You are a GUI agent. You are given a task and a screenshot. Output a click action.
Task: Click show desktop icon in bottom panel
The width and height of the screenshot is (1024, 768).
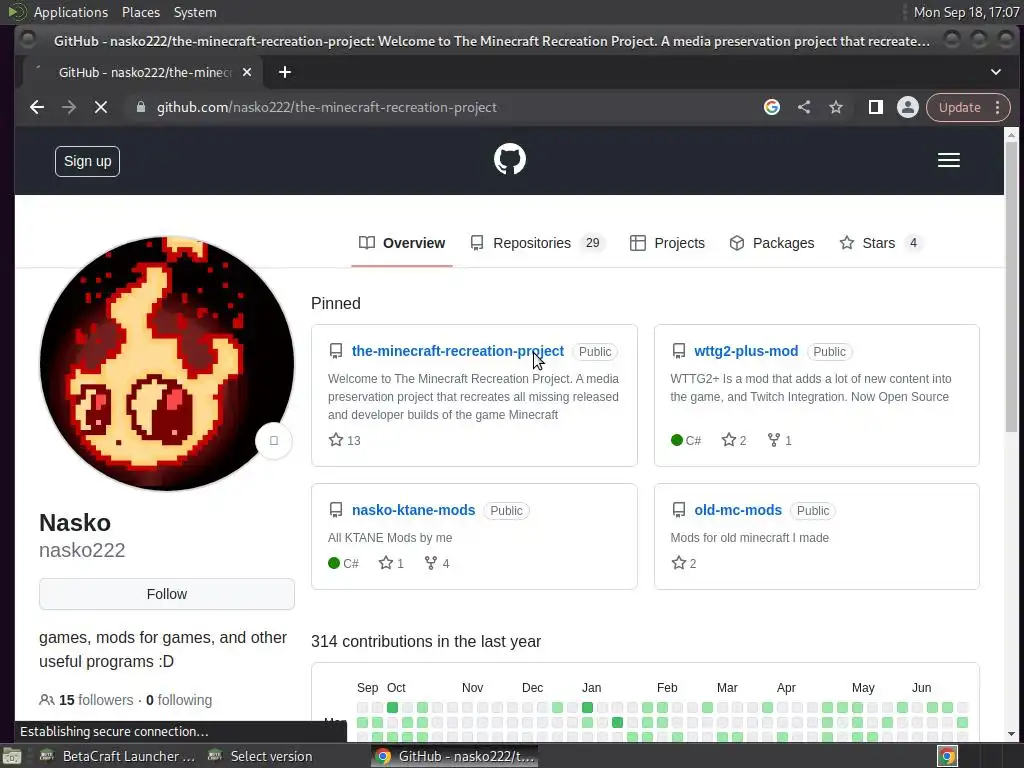12,756
